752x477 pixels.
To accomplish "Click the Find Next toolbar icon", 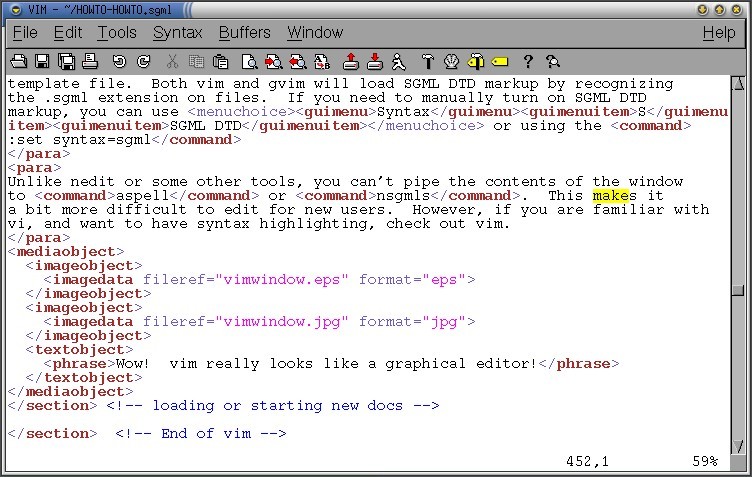I will (273, 61).
